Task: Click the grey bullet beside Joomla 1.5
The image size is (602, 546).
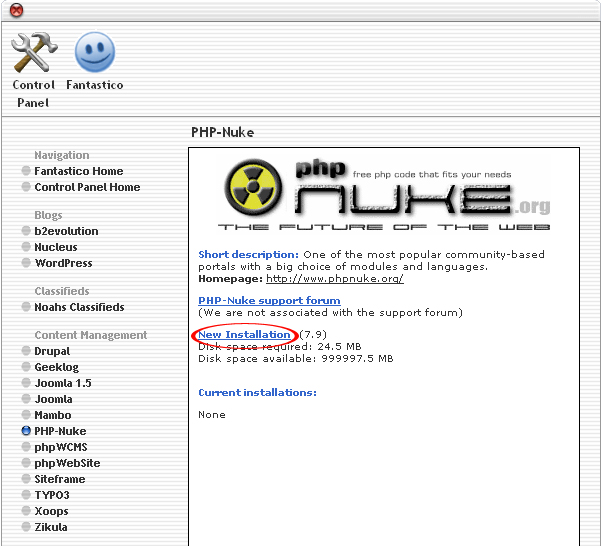Action: tap(26, 383)
